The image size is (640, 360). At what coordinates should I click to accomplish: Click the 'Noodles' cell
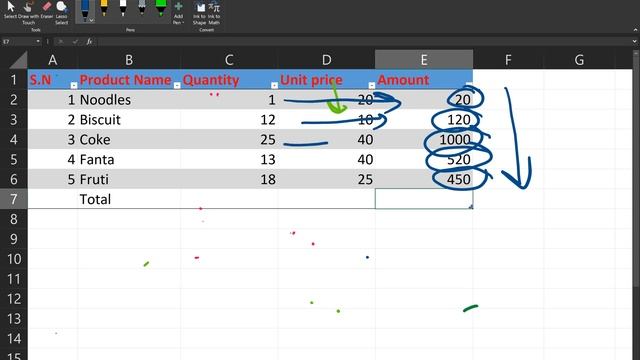pyautogui.click(x=129, y=100)
